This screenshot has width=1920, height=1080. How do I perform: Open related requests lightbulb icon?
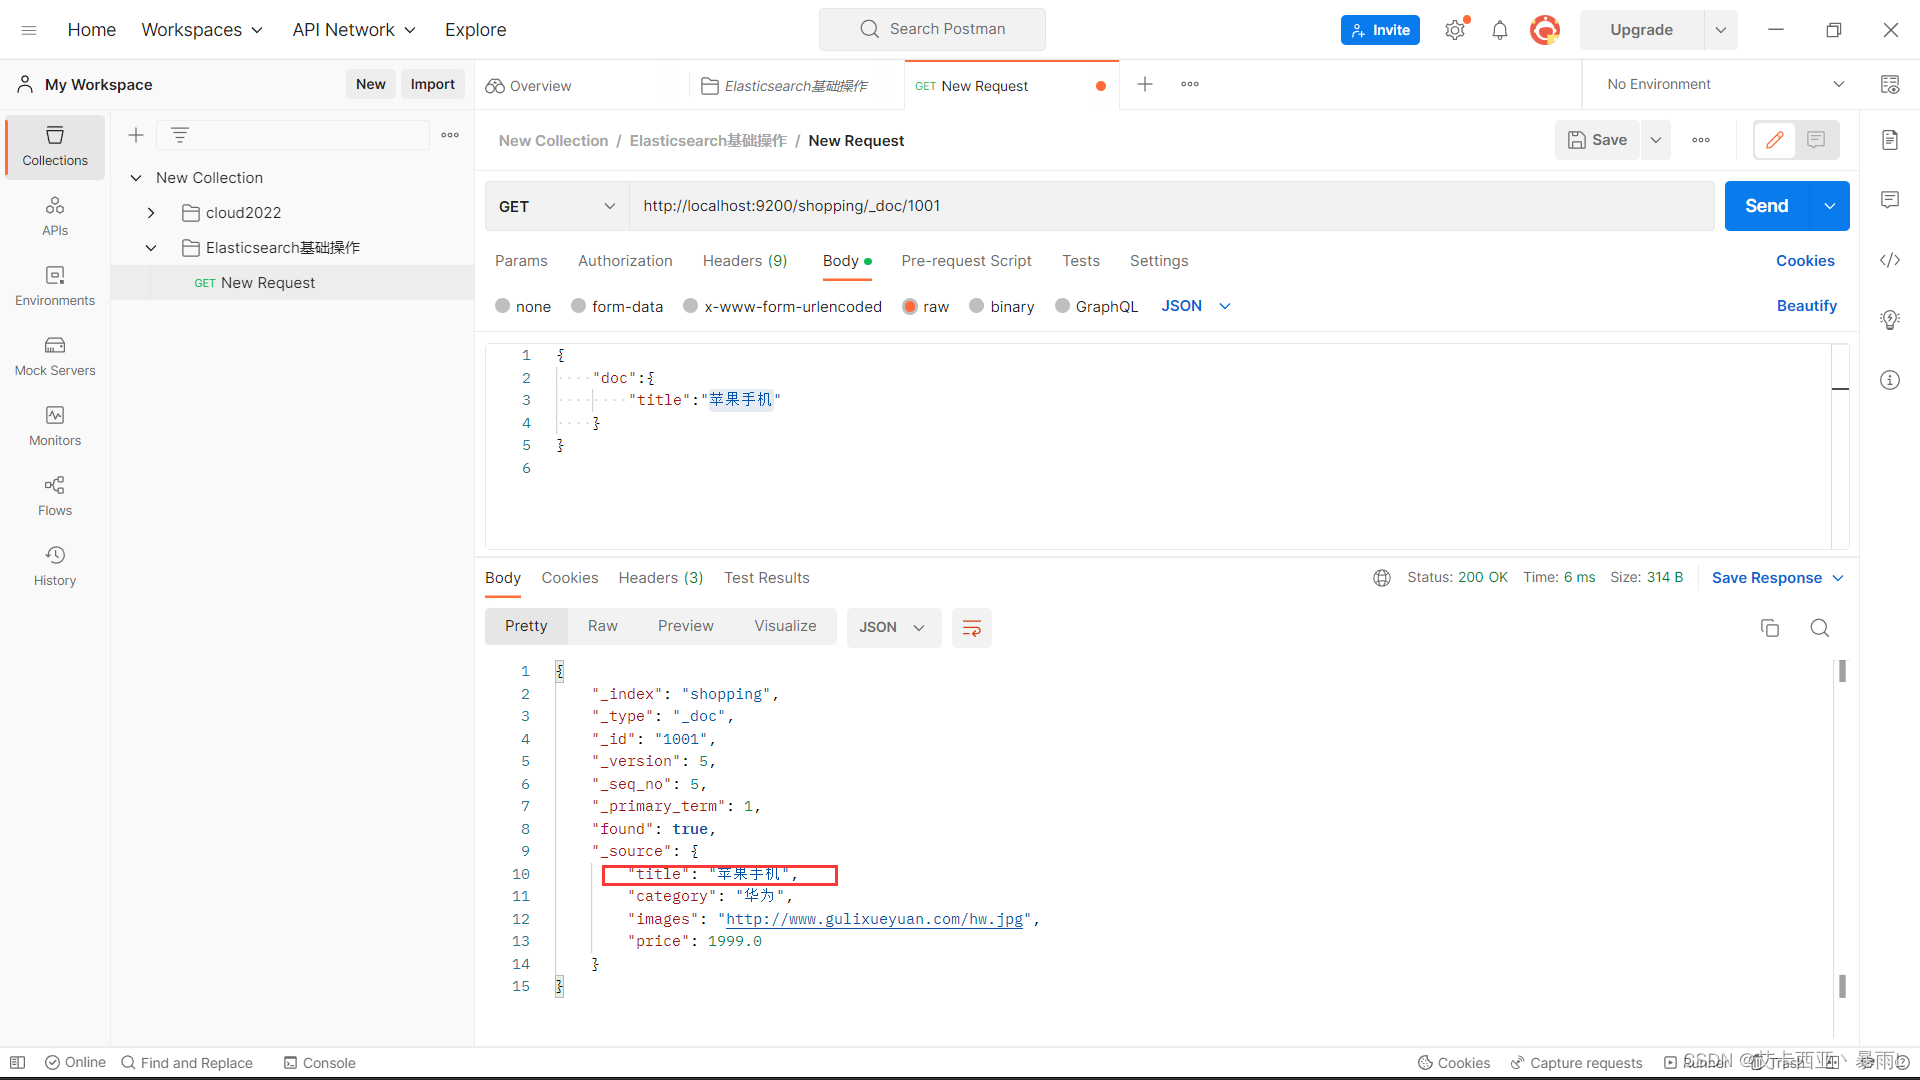pyautogui.click(x=1890, y=320)
